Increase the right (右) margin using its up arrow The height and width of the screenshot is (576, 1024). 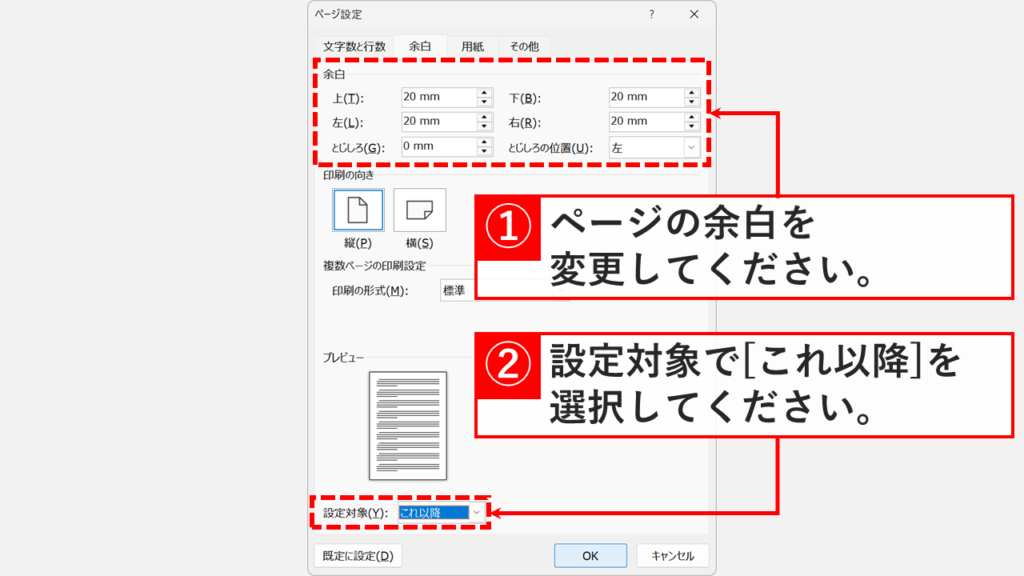(690, 117)
